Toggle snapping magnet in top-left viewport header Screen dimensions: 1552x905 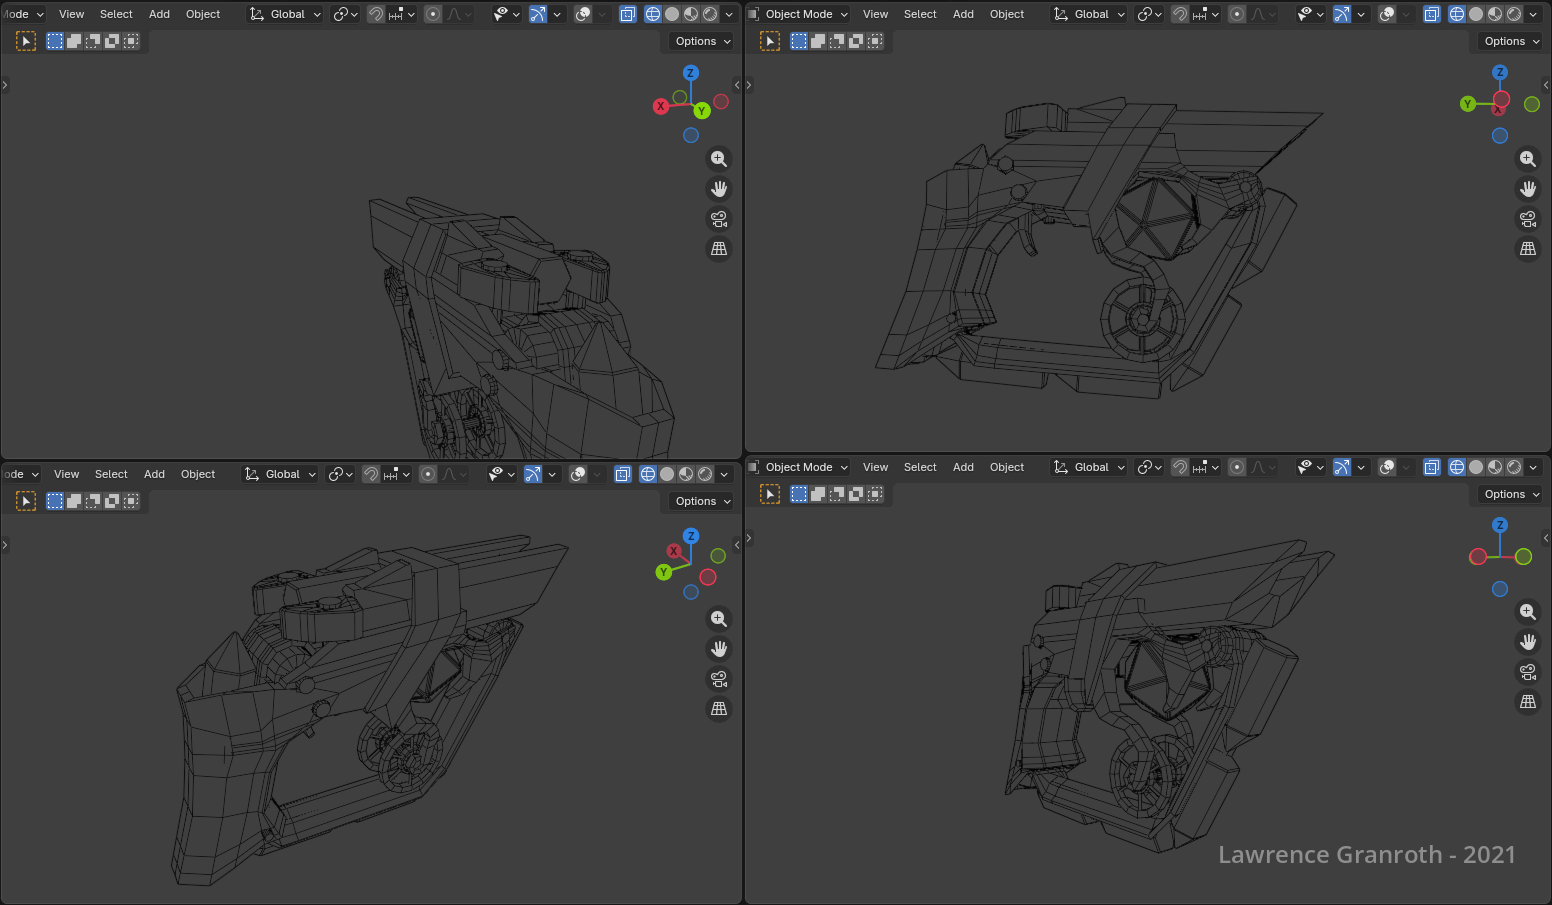375,14
